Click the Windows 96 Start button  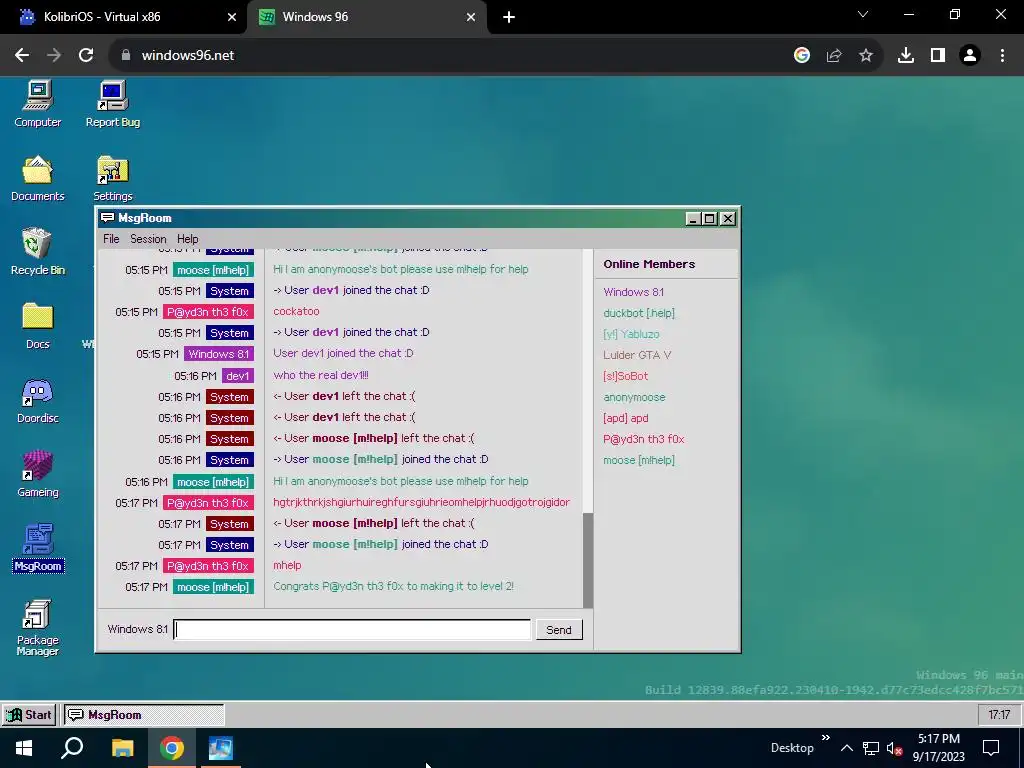[x=29, y=714]
